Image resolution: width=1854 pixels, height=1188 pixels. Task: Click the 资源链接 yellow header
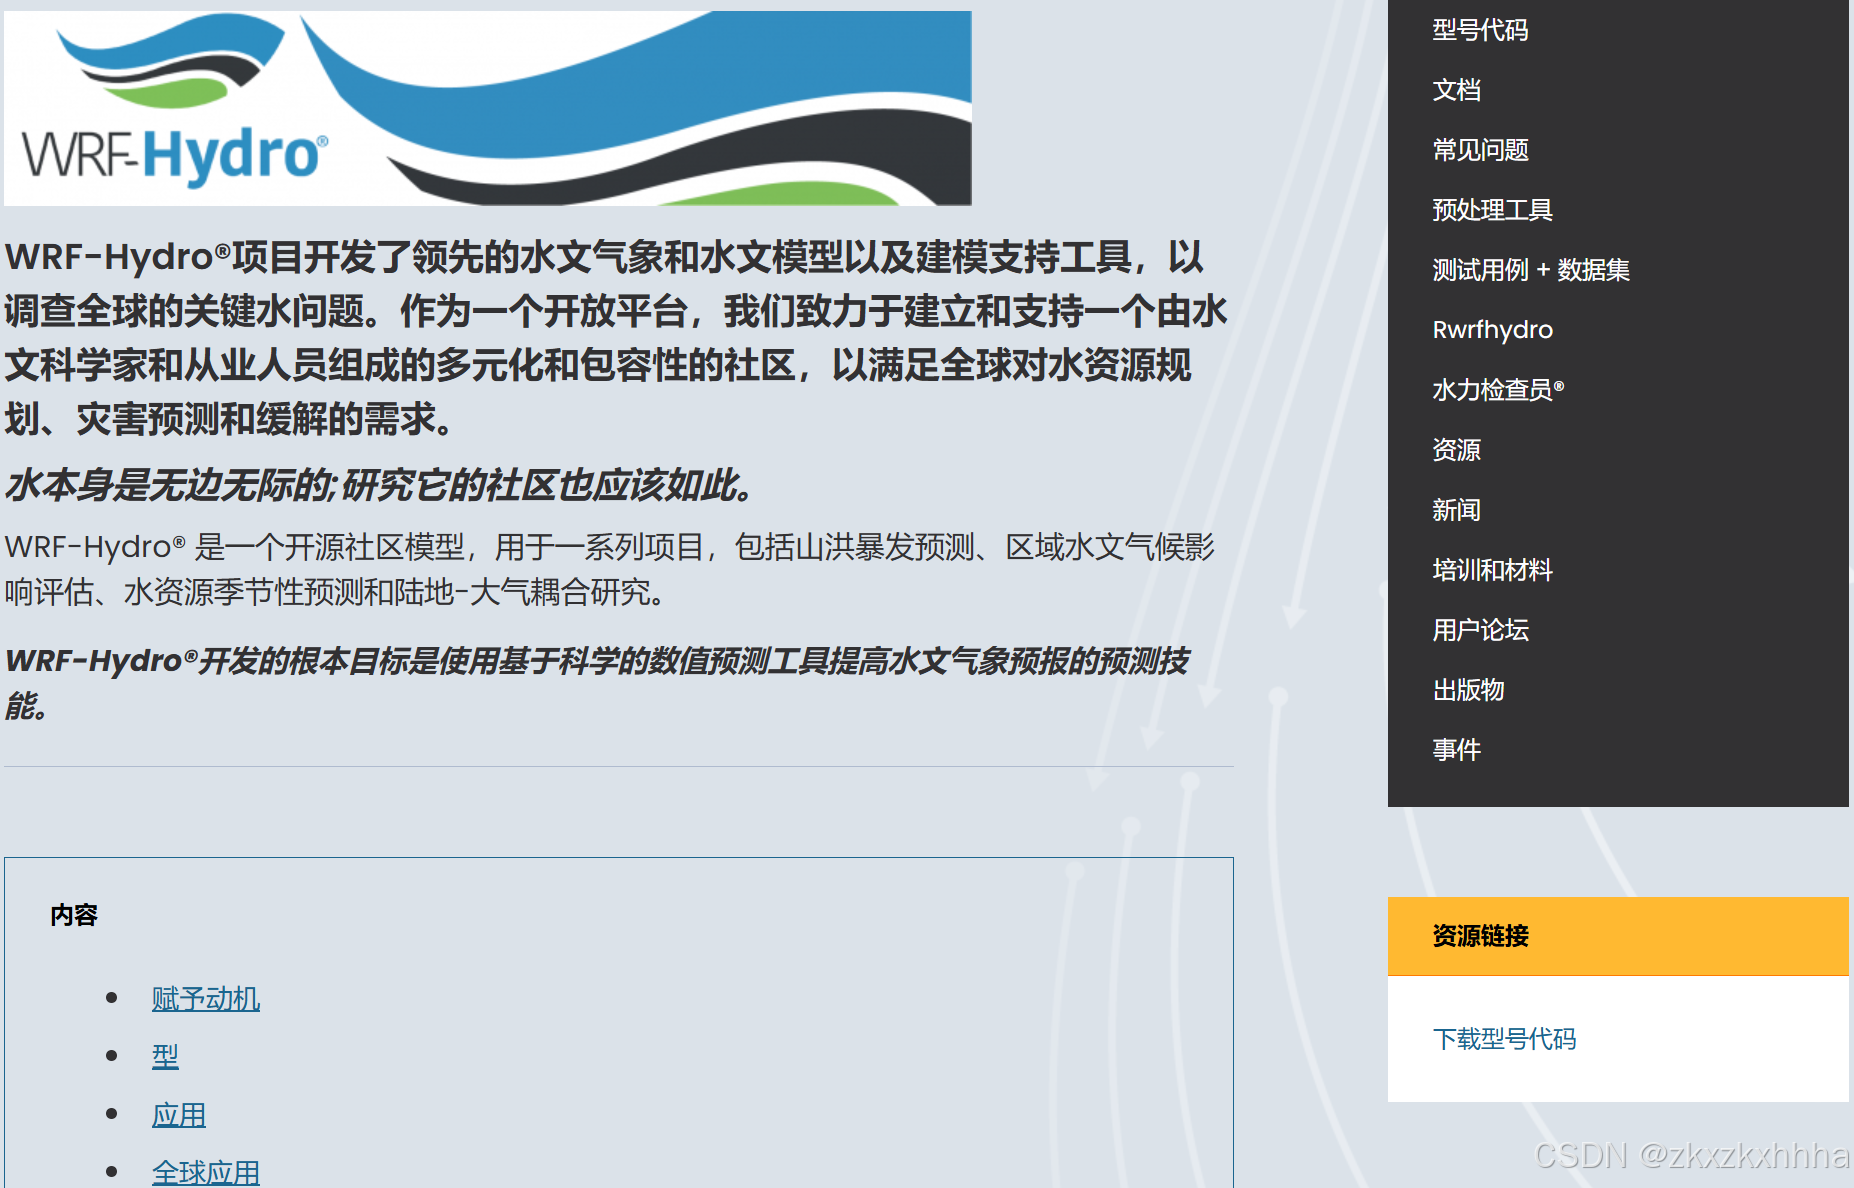[1618, 936]
